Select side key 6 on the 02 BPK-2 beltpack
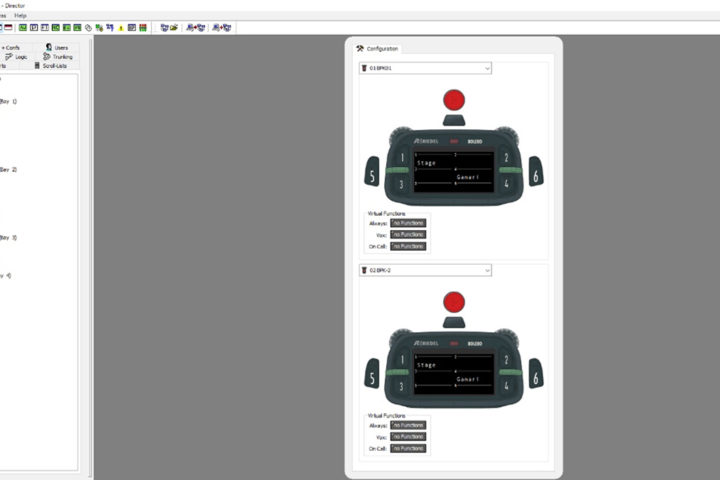Image resolution: width=720 pixels, height=480 pixels. [536, 373]
